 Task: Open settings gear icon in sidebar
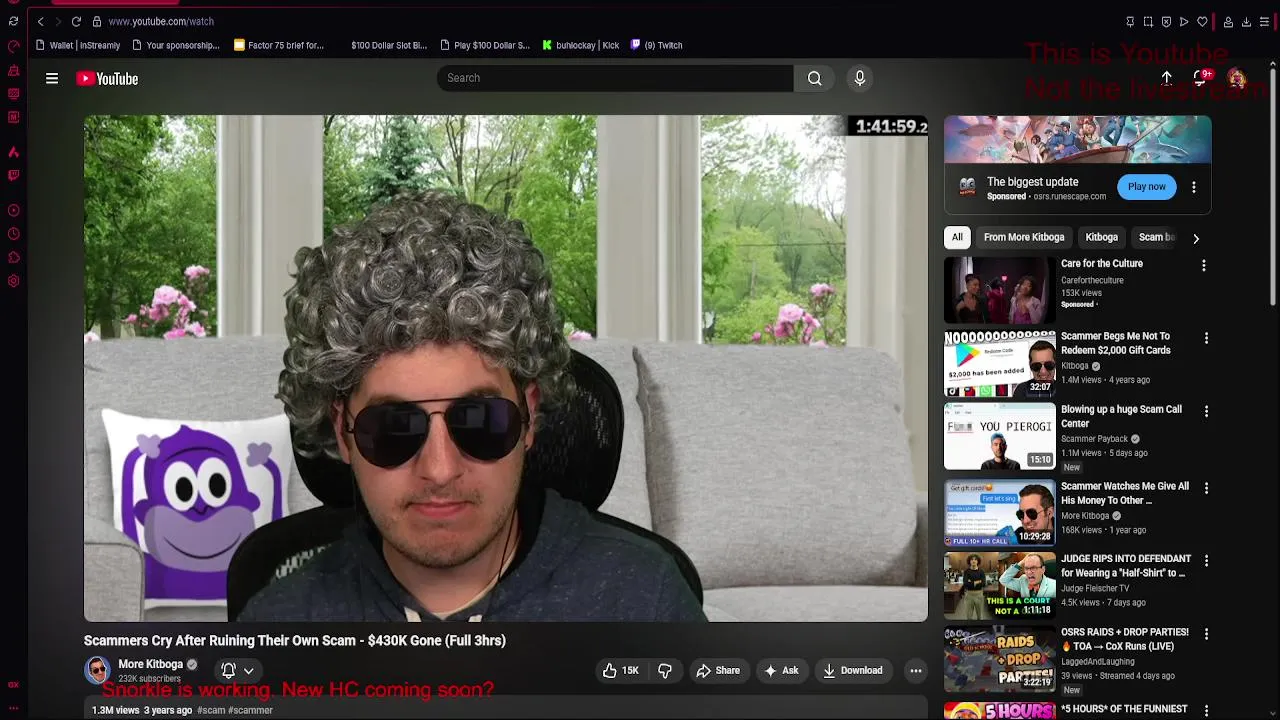[13, 281]
